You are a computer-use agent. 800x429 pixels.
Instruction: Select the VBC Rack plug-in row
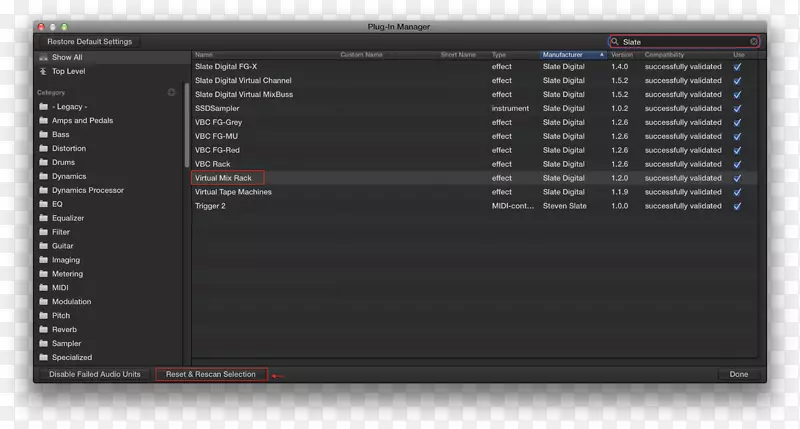[474, 164]
